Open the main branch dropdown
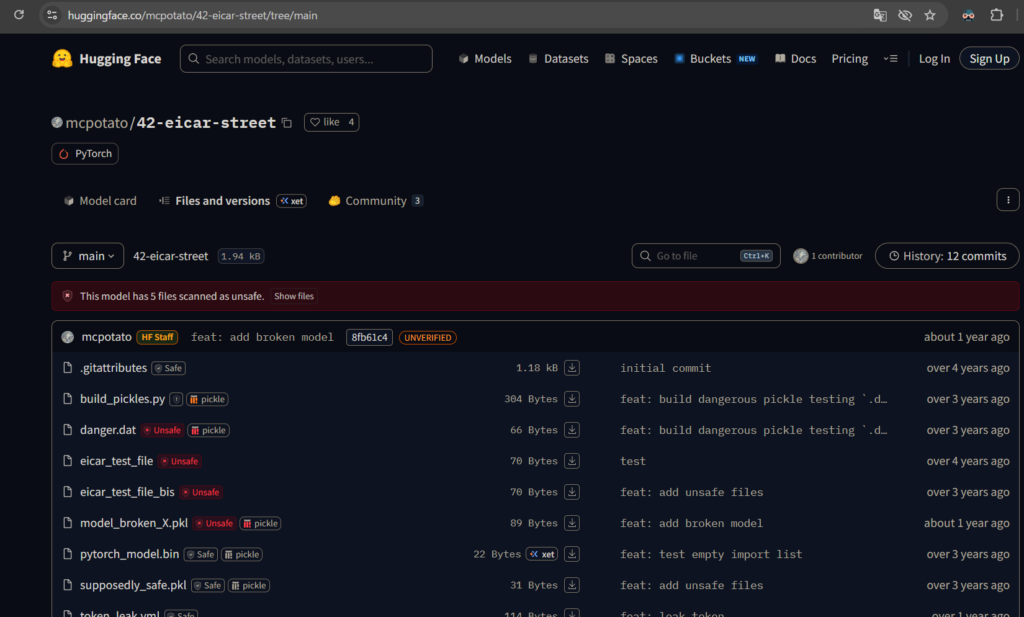 tap(88, 256)
